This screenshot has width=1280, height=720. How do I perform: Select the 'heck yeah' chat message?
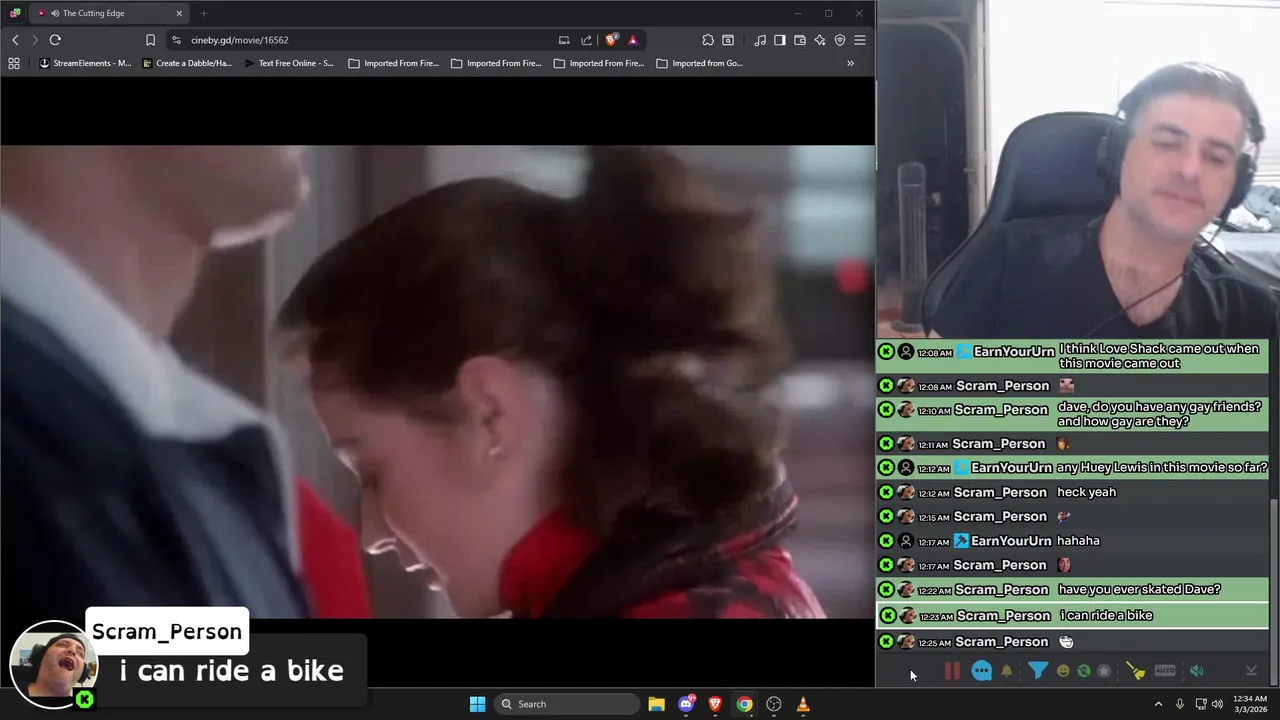(x=1072, y=492)
